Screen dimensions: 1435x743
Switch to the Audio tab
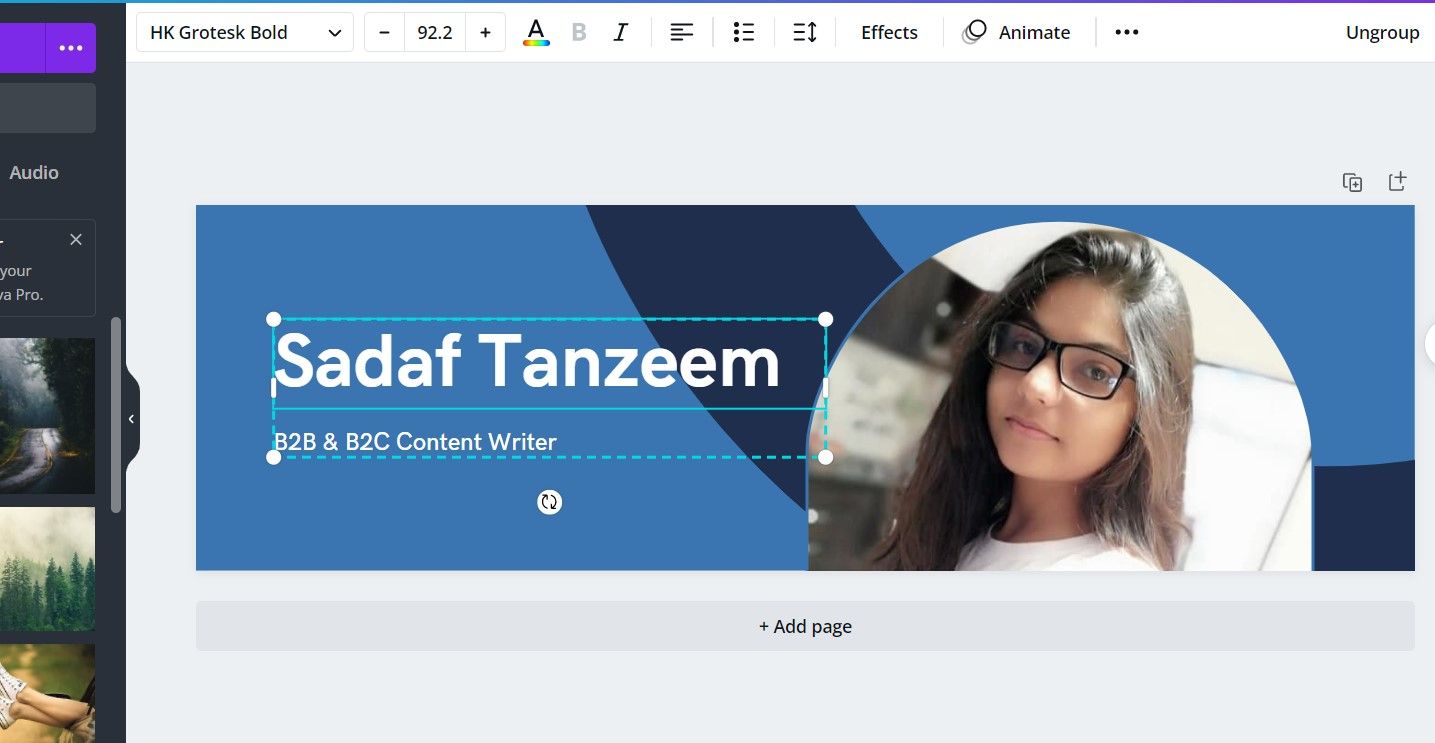[34, 172]
